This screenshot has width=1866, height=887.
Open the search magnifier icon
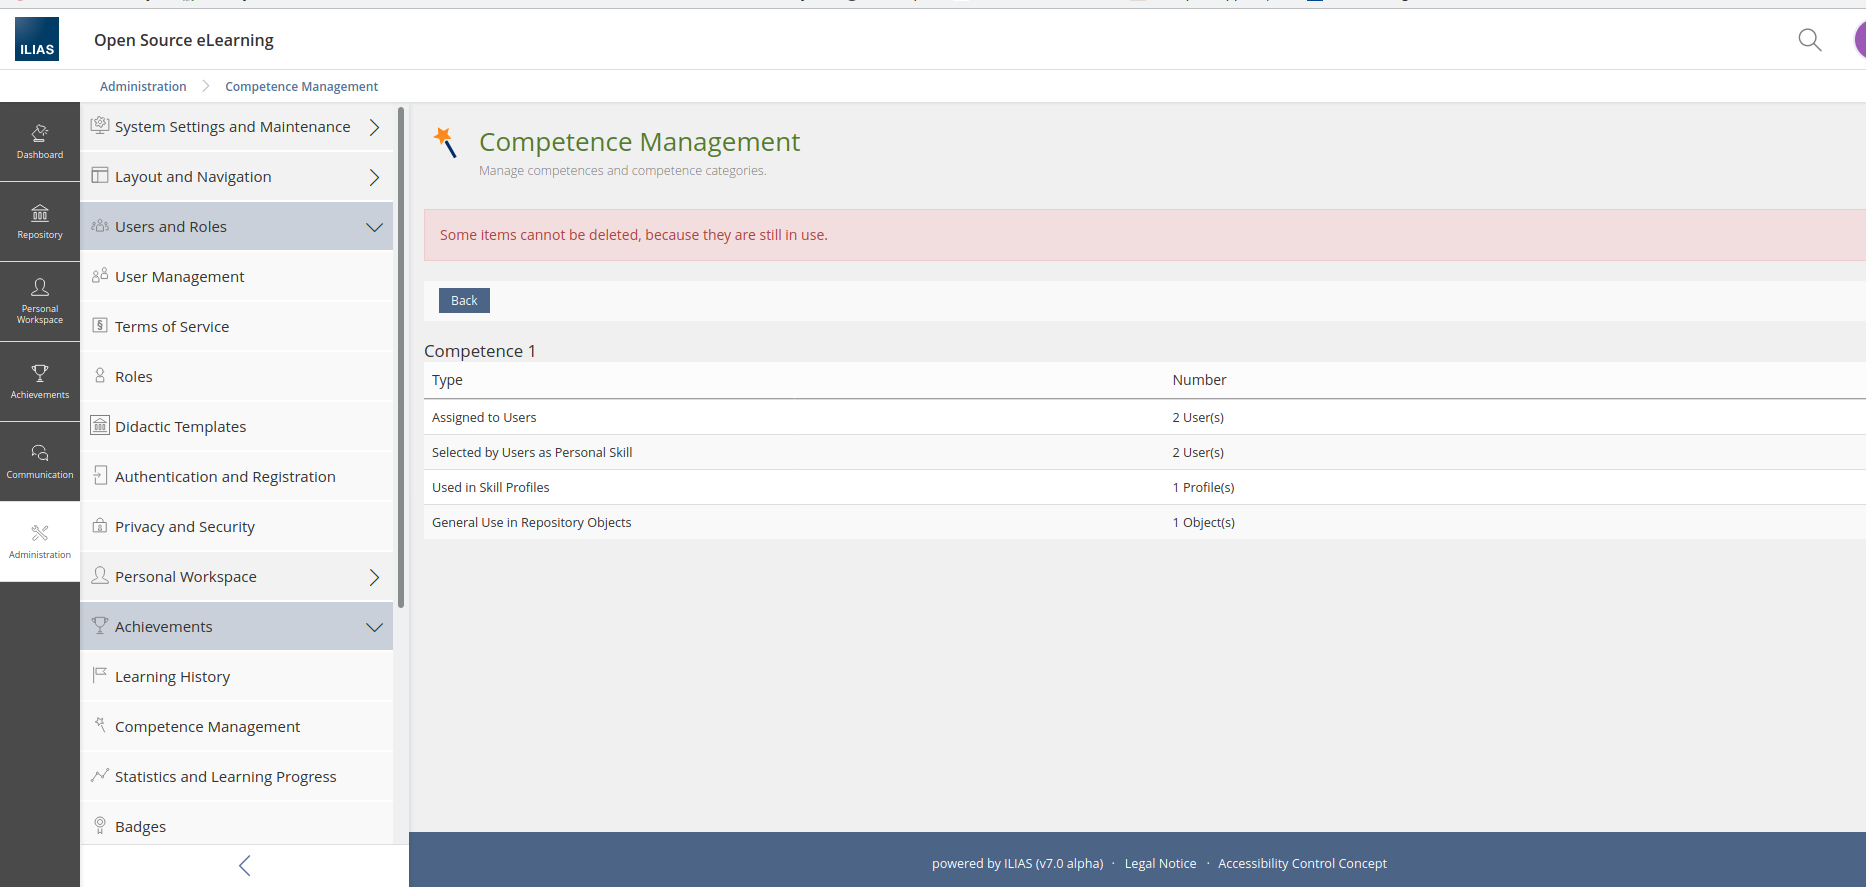1809,40
